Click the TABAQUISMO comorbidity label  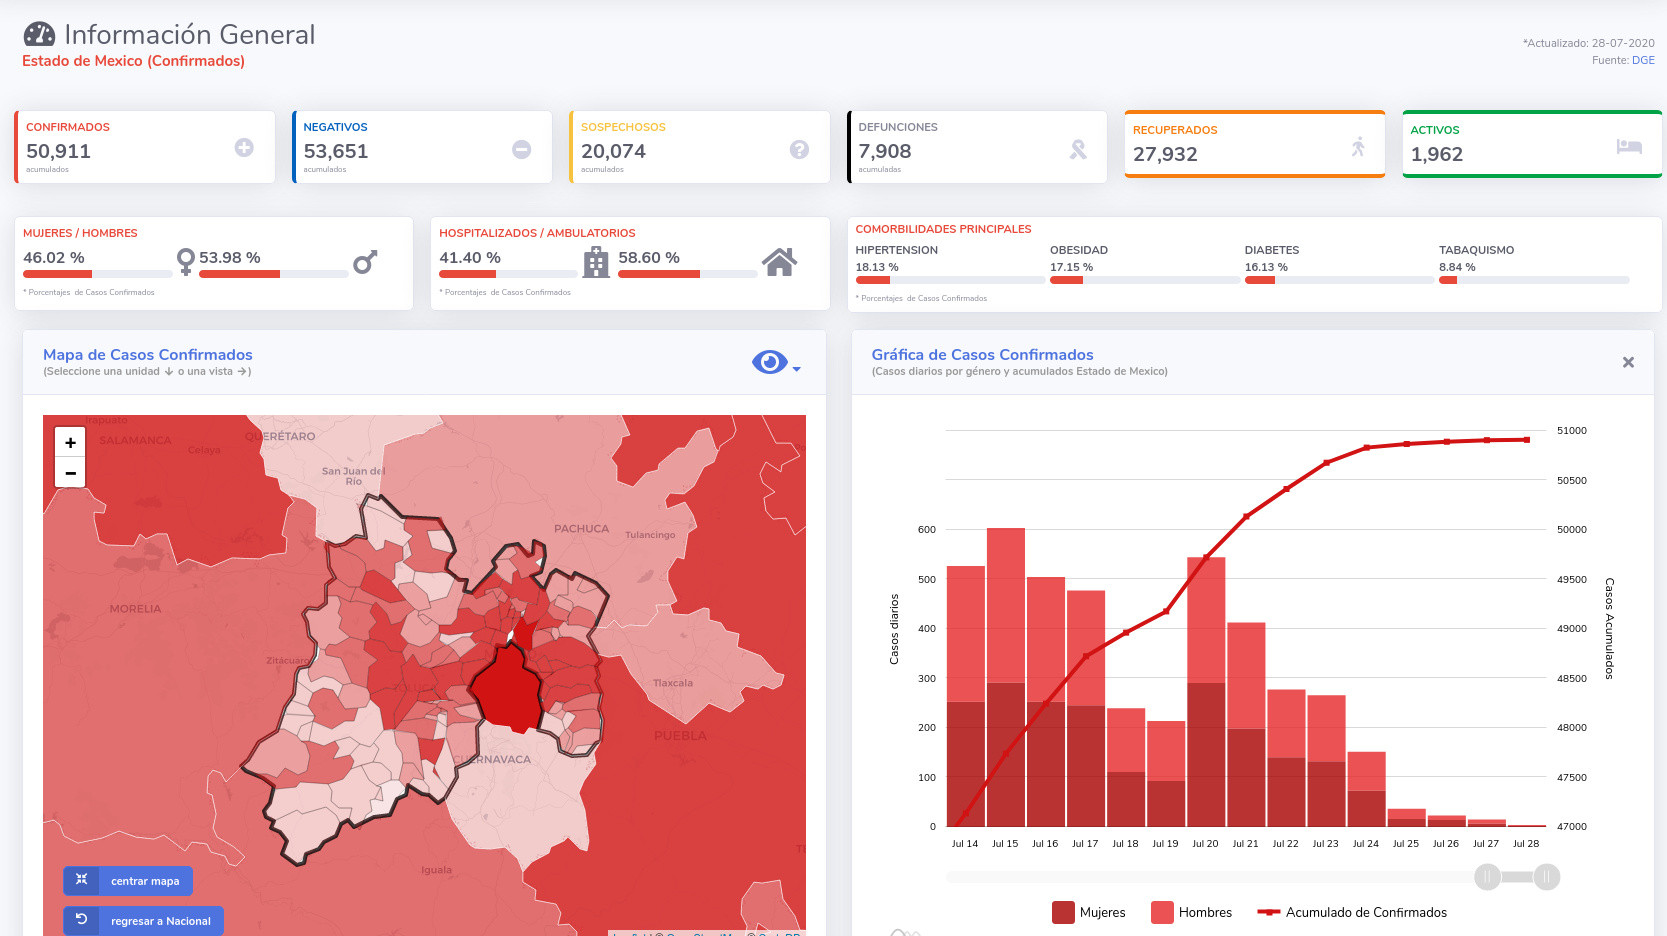coord(1476,250)
